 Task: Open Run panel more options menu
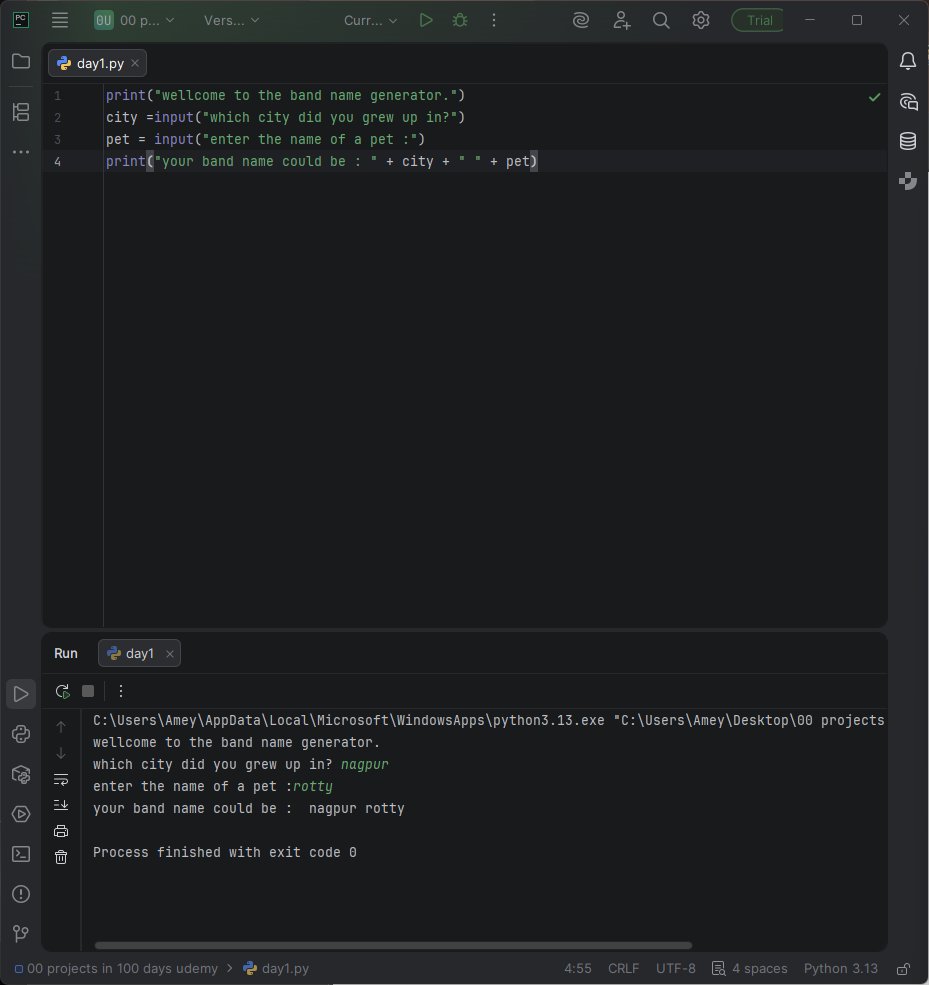click(x=121, y=691)
